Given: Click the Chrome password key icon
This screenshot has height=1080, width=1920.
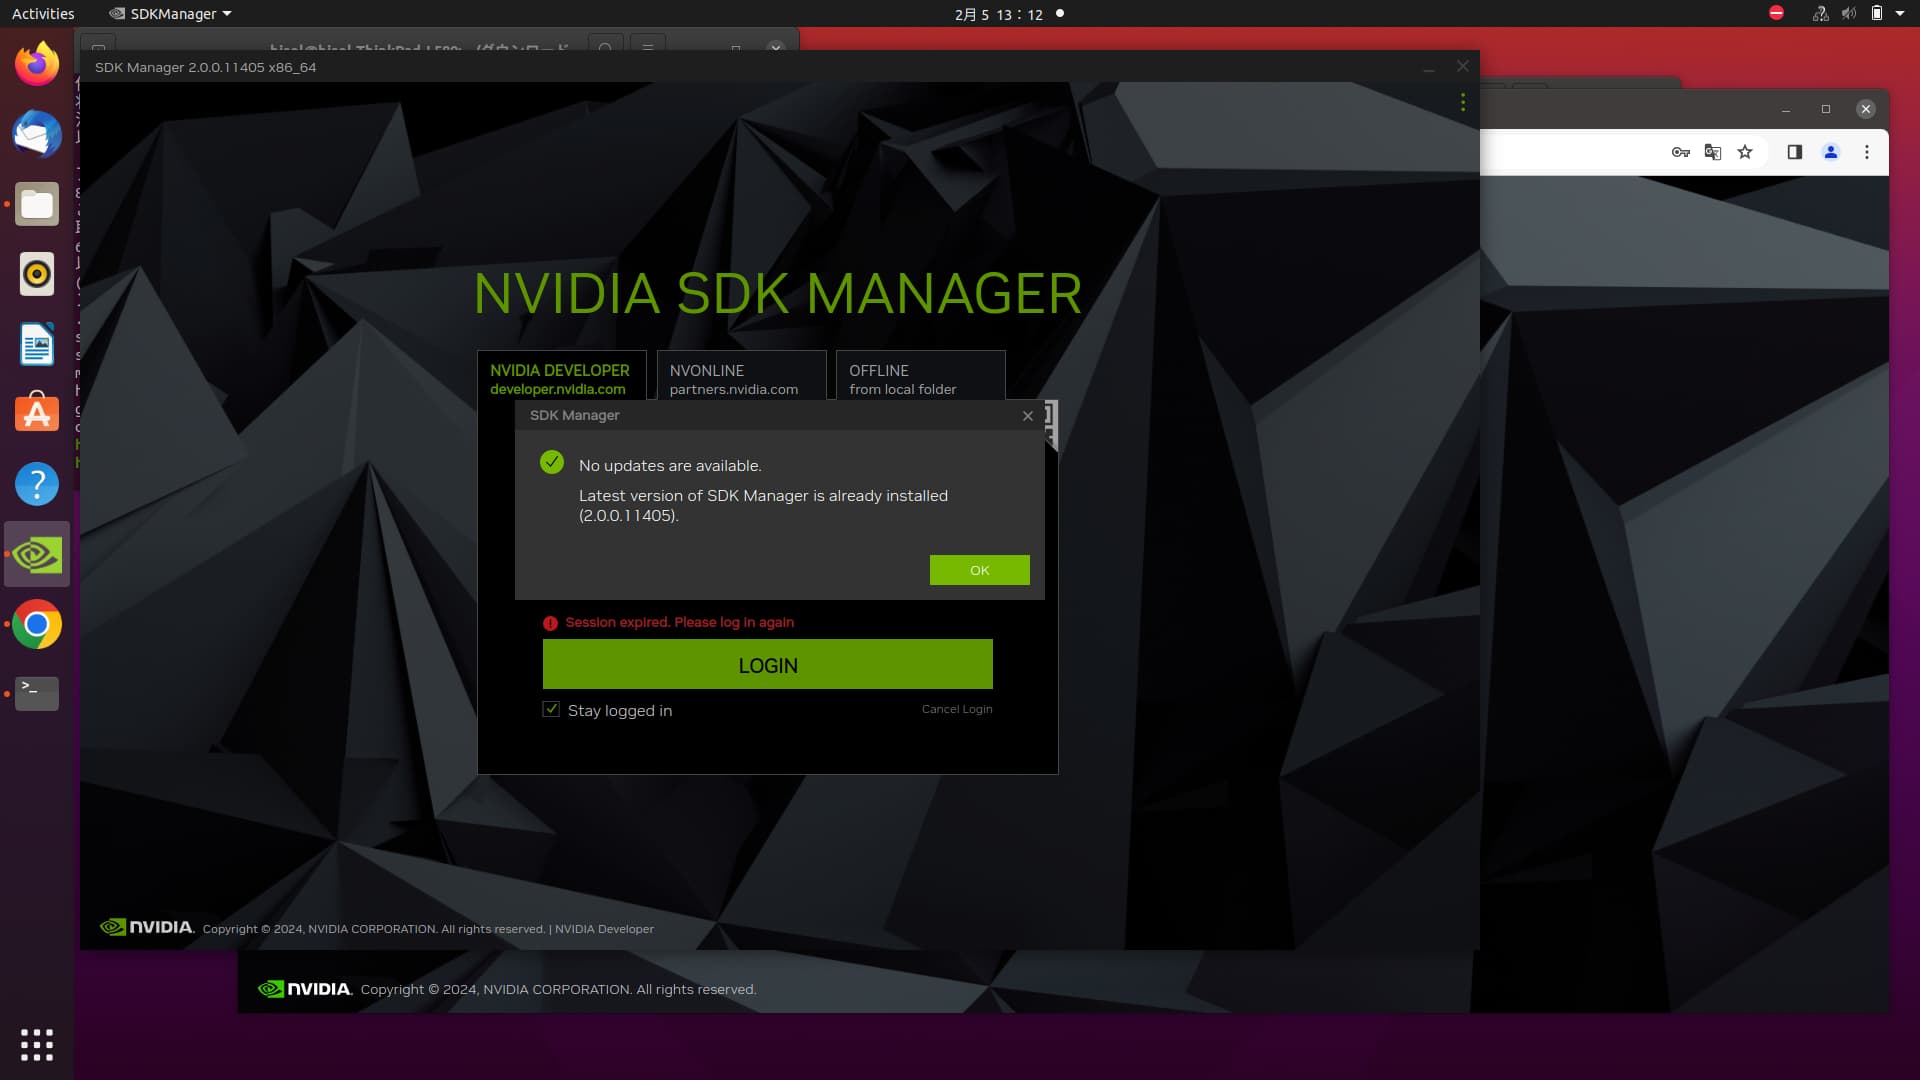Looking at the screenshot, I should point(1680,152).
